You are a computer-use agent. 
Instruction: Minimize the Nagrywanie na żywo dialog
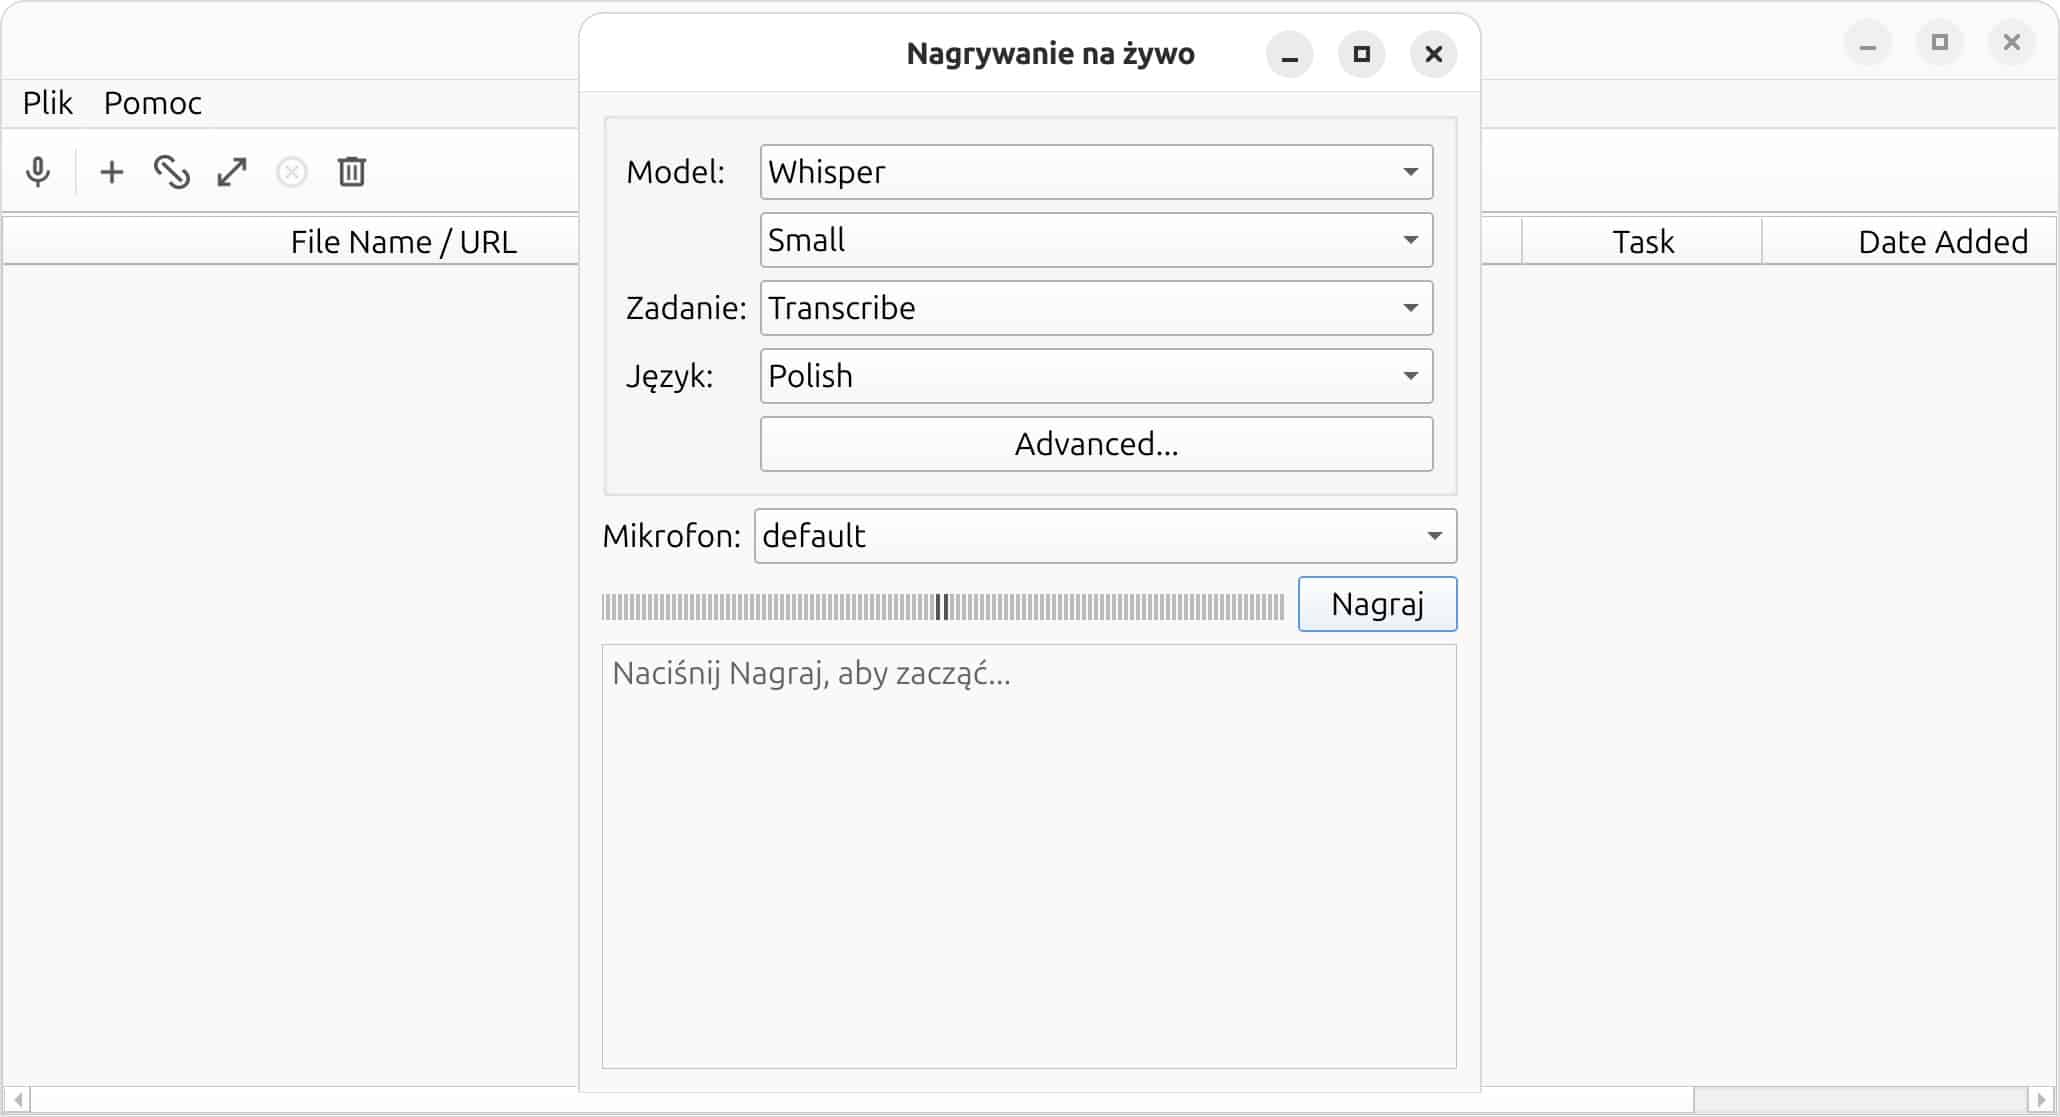click(1289, 54)
